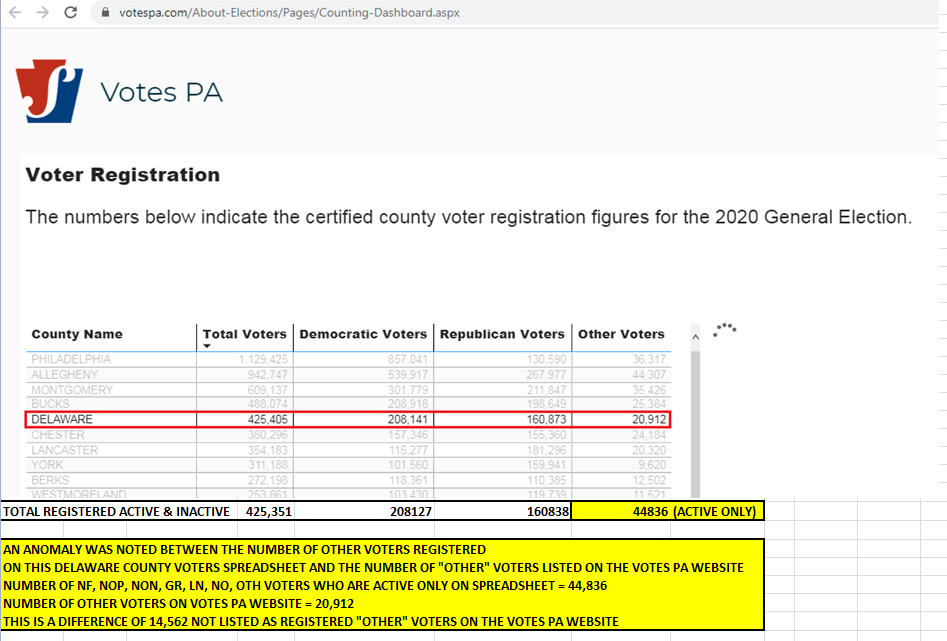Click the padlock site security icon
The width and height of the screenshot is (947, 641).
point(105,12)
